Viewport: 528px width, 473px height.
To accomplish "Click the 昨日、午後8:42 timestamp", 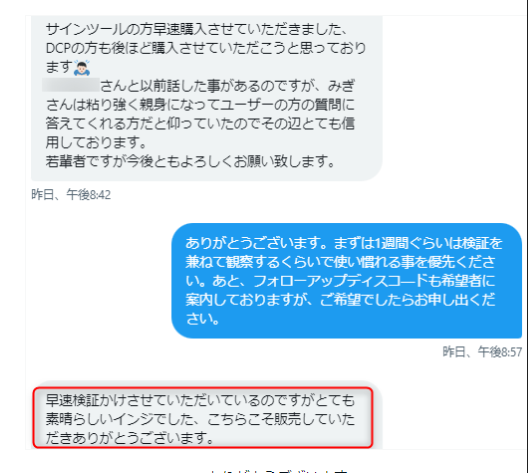I will (71, 195).
